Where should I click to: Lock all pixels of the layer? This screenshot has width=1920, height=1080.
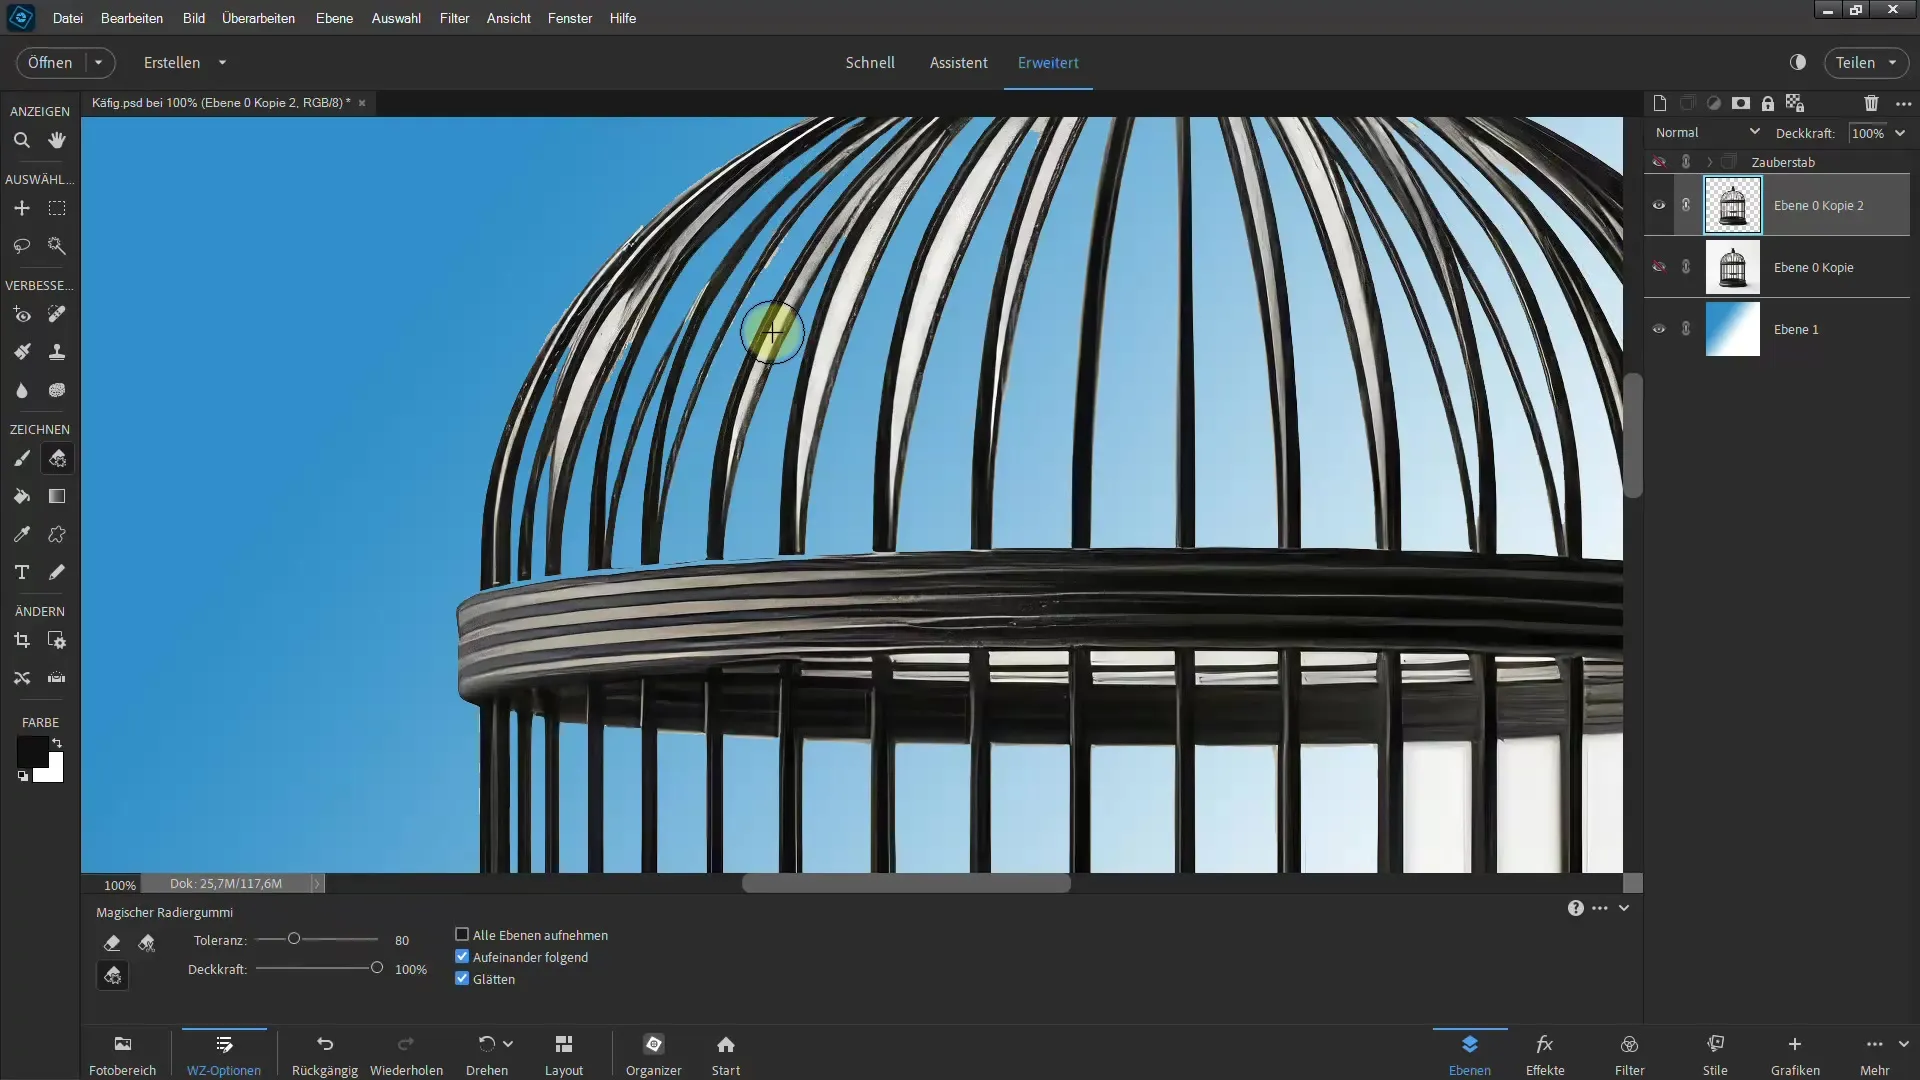tap(1768, 103)
